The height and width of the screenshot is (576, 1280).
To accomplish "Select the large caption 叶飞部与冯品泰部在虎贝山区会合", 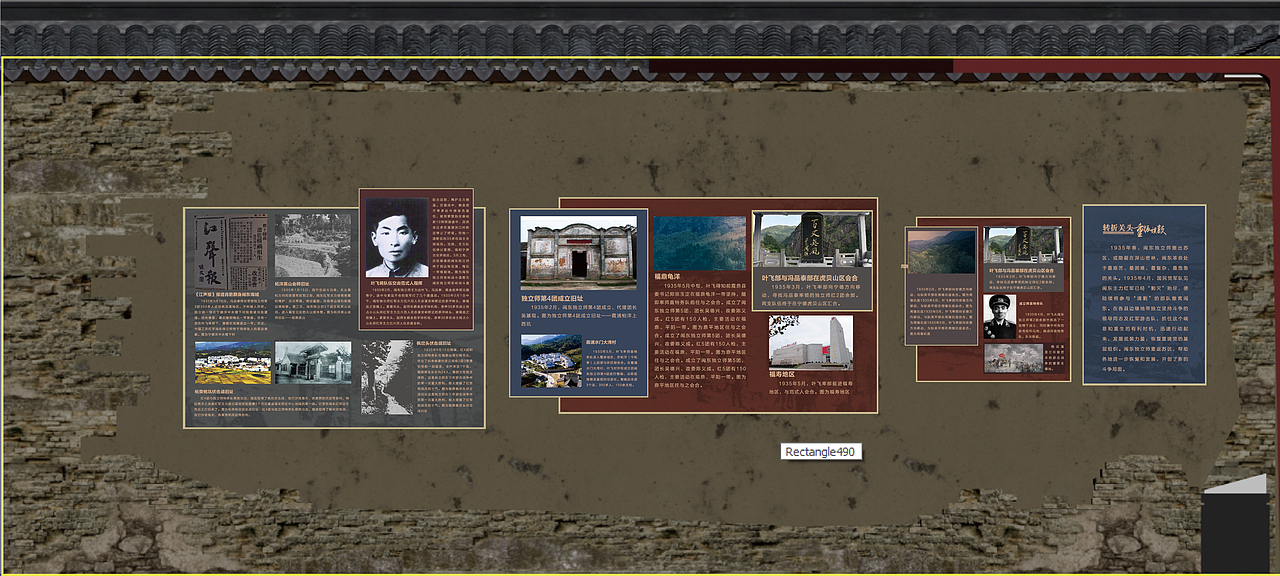I will pos(810,277).
